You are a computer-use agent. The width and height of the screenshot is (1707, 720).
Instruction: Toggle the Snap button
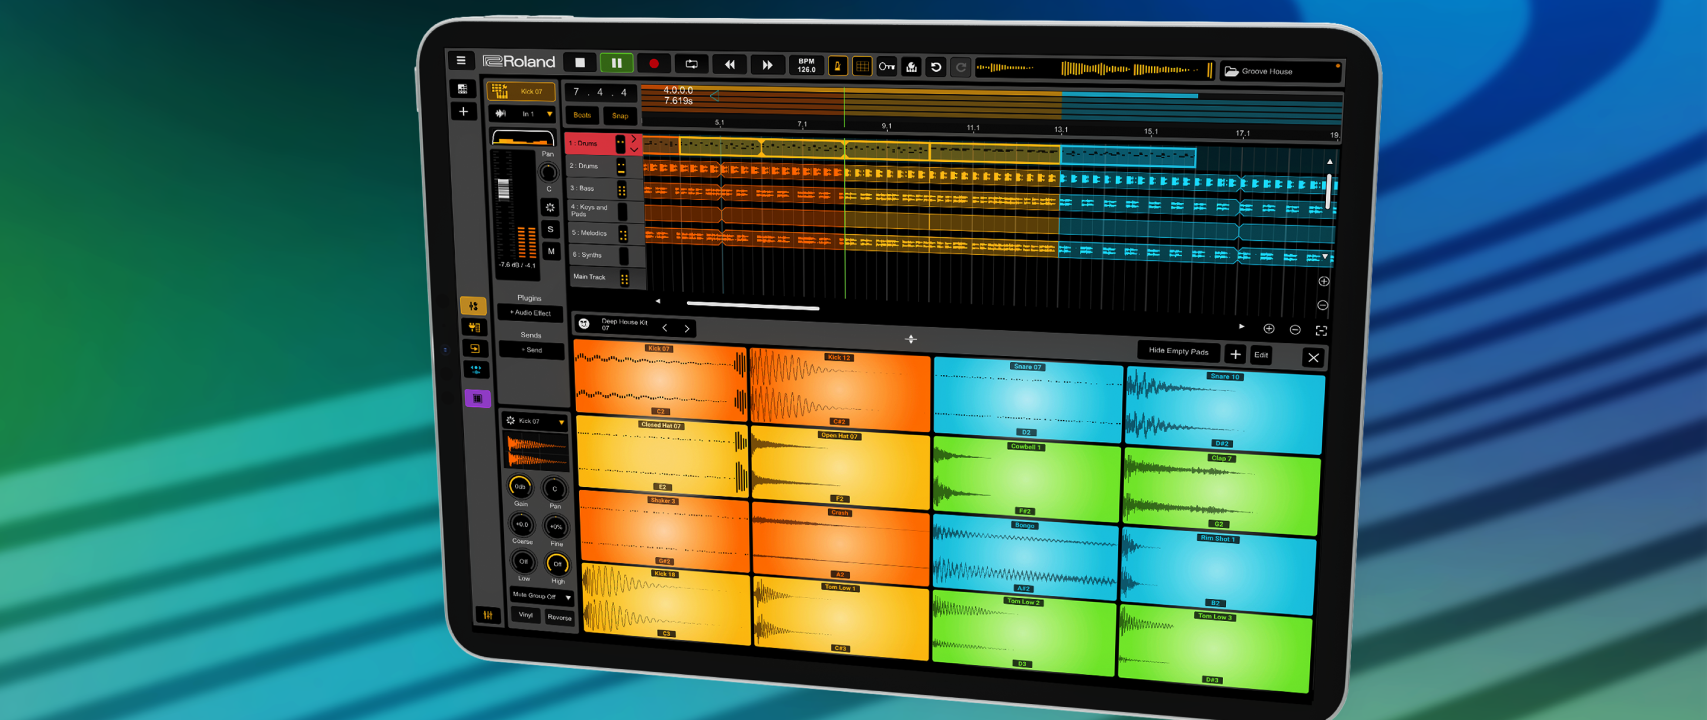(x=620, y=116)
